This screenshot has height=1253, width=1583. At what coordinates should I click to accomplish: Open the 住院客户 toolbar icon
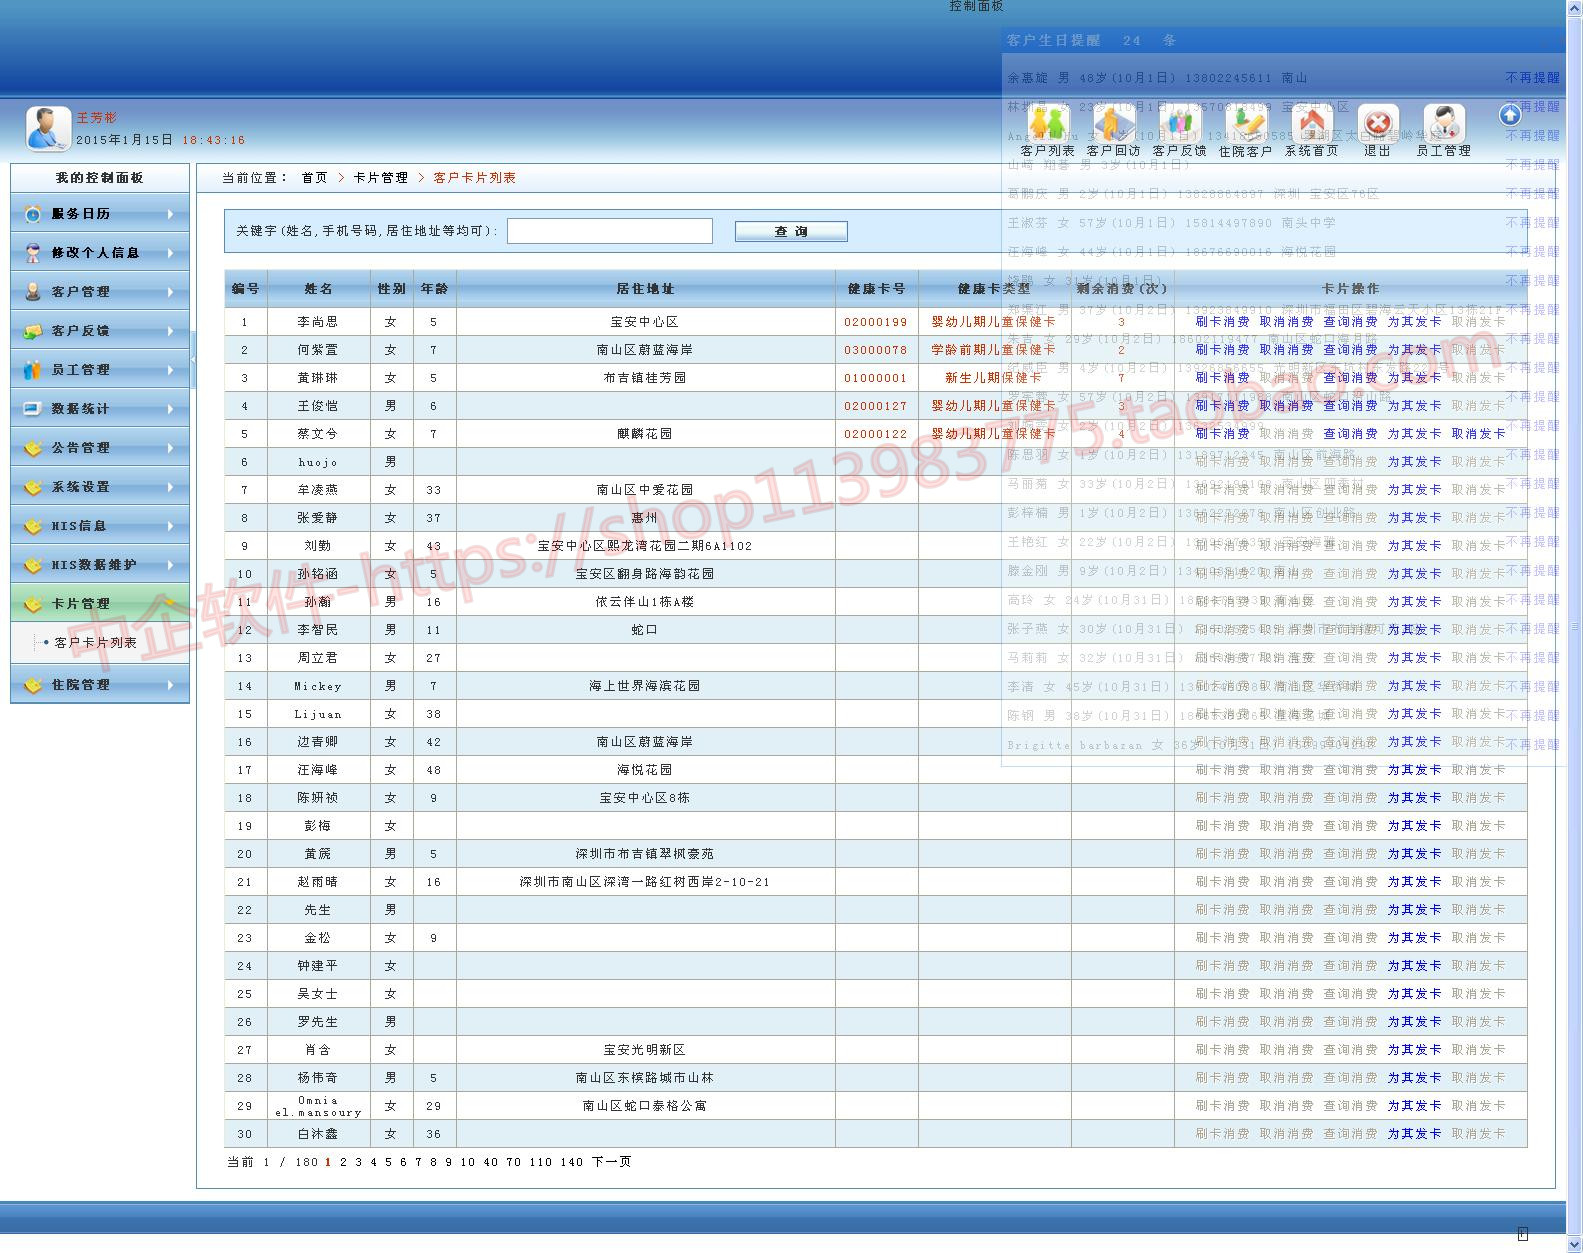[1245, 124]
